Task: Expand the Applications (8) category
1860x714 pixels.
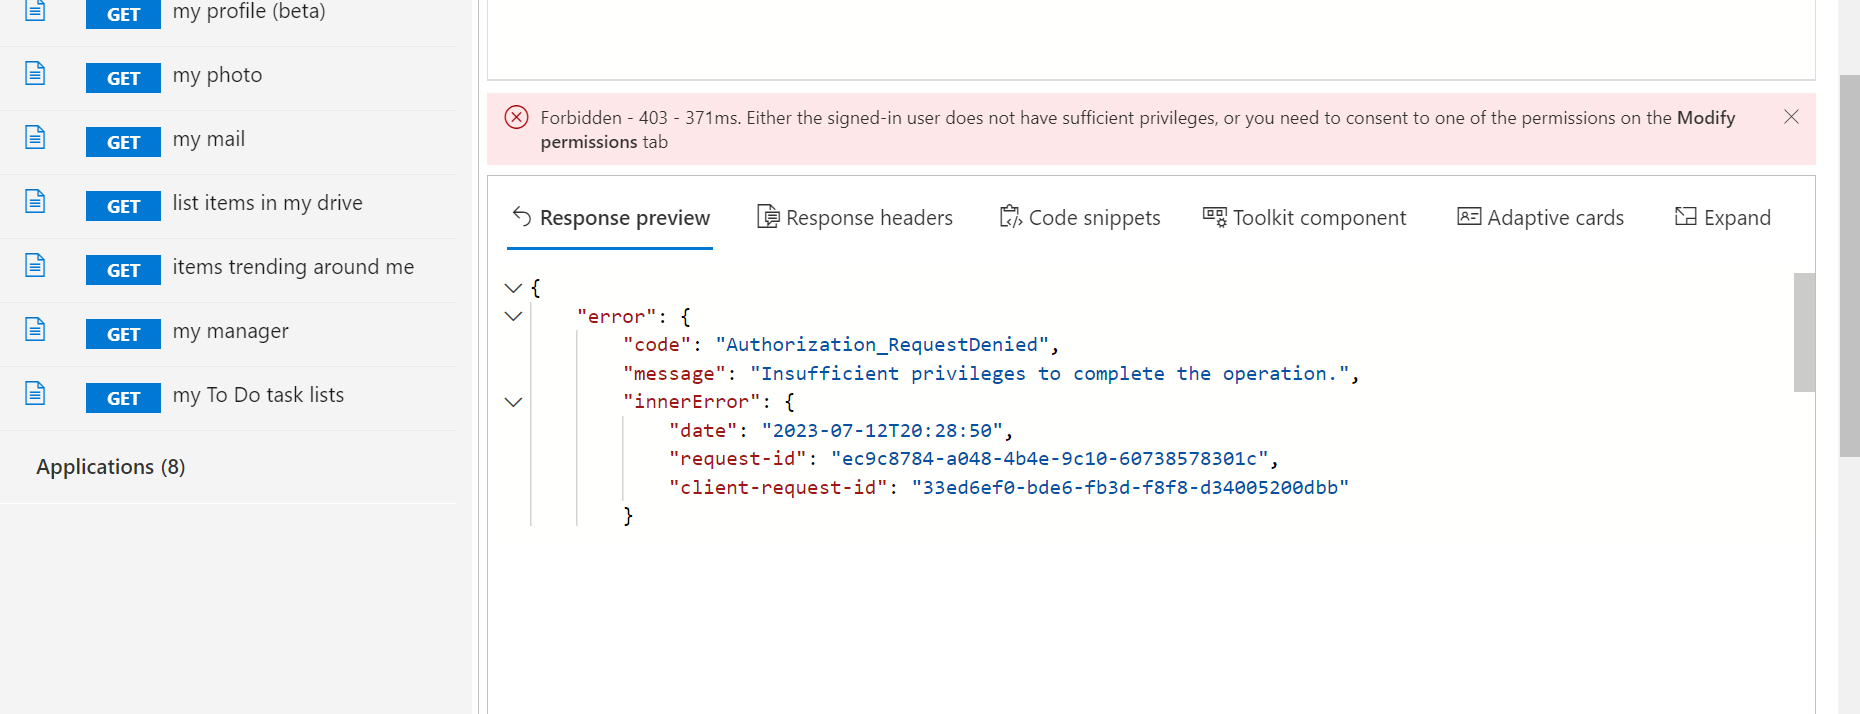Action: pyautogui.click(x=111, y=467)
